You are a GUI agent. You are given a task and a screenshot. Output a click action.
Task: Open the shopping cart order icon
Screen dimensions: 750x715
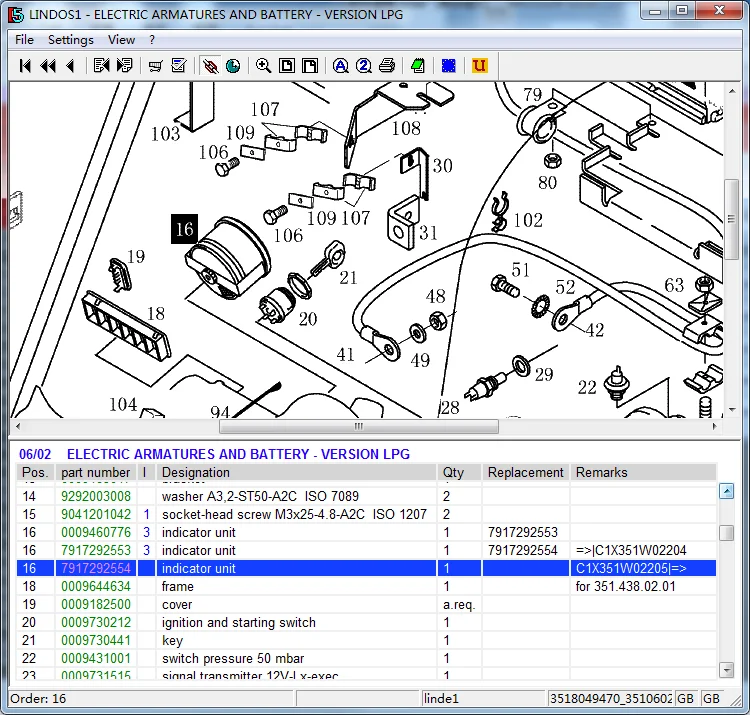(x=155, y=66)
